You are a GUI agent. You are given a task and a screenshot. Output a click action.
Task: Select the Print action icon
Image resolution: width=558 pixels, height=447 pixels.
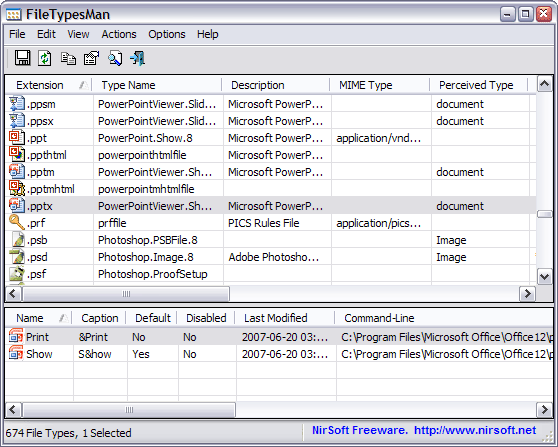click(x=16, y=337)
